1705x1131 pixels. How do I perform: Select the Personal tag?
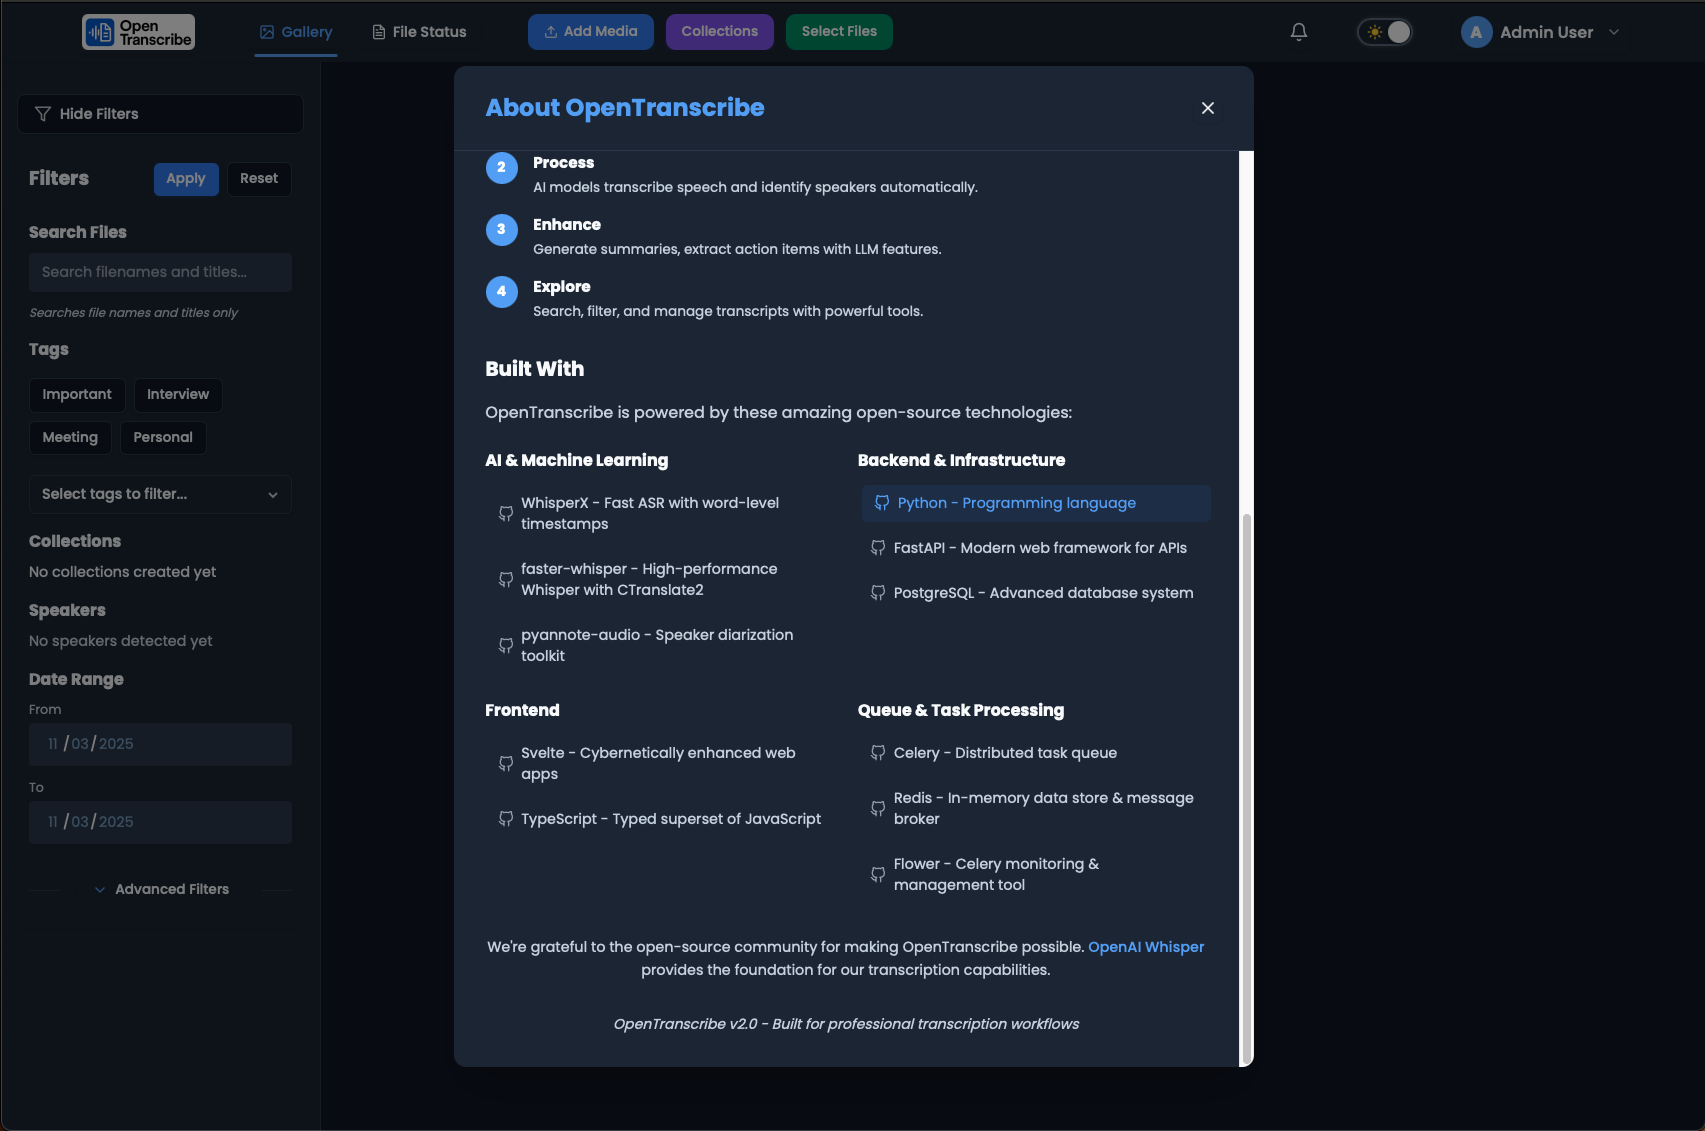click(x=163, y=438)
